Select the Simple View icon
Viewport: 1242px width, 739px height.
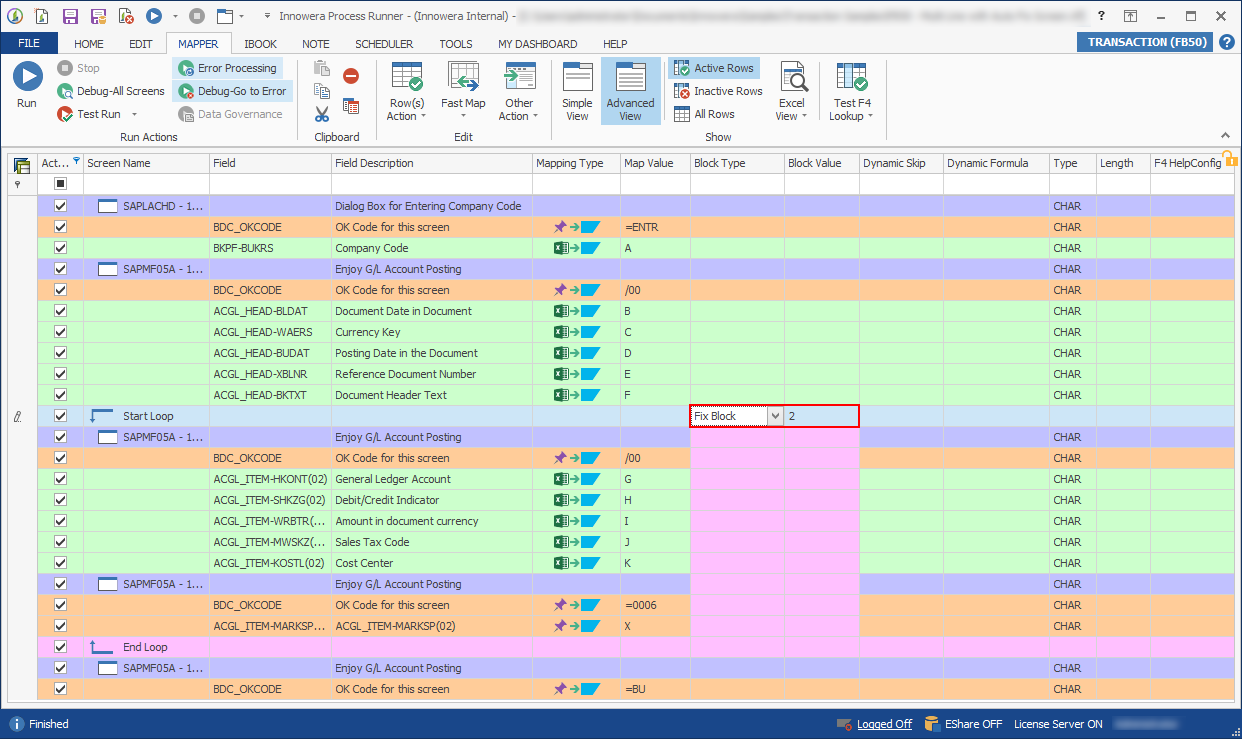[x=577, y=79]
